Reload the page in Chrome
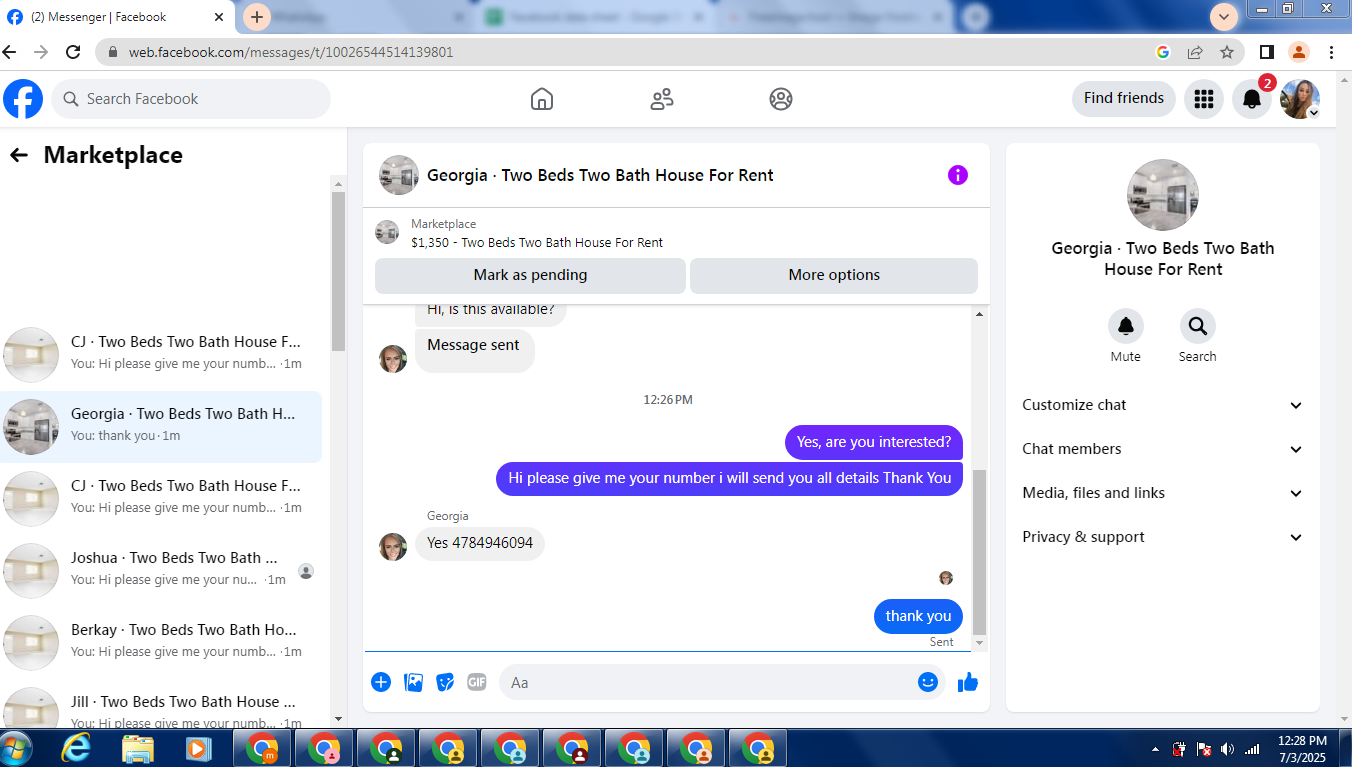The height and width of the screenshot is (767, 1352). click(x=73, y=52)
